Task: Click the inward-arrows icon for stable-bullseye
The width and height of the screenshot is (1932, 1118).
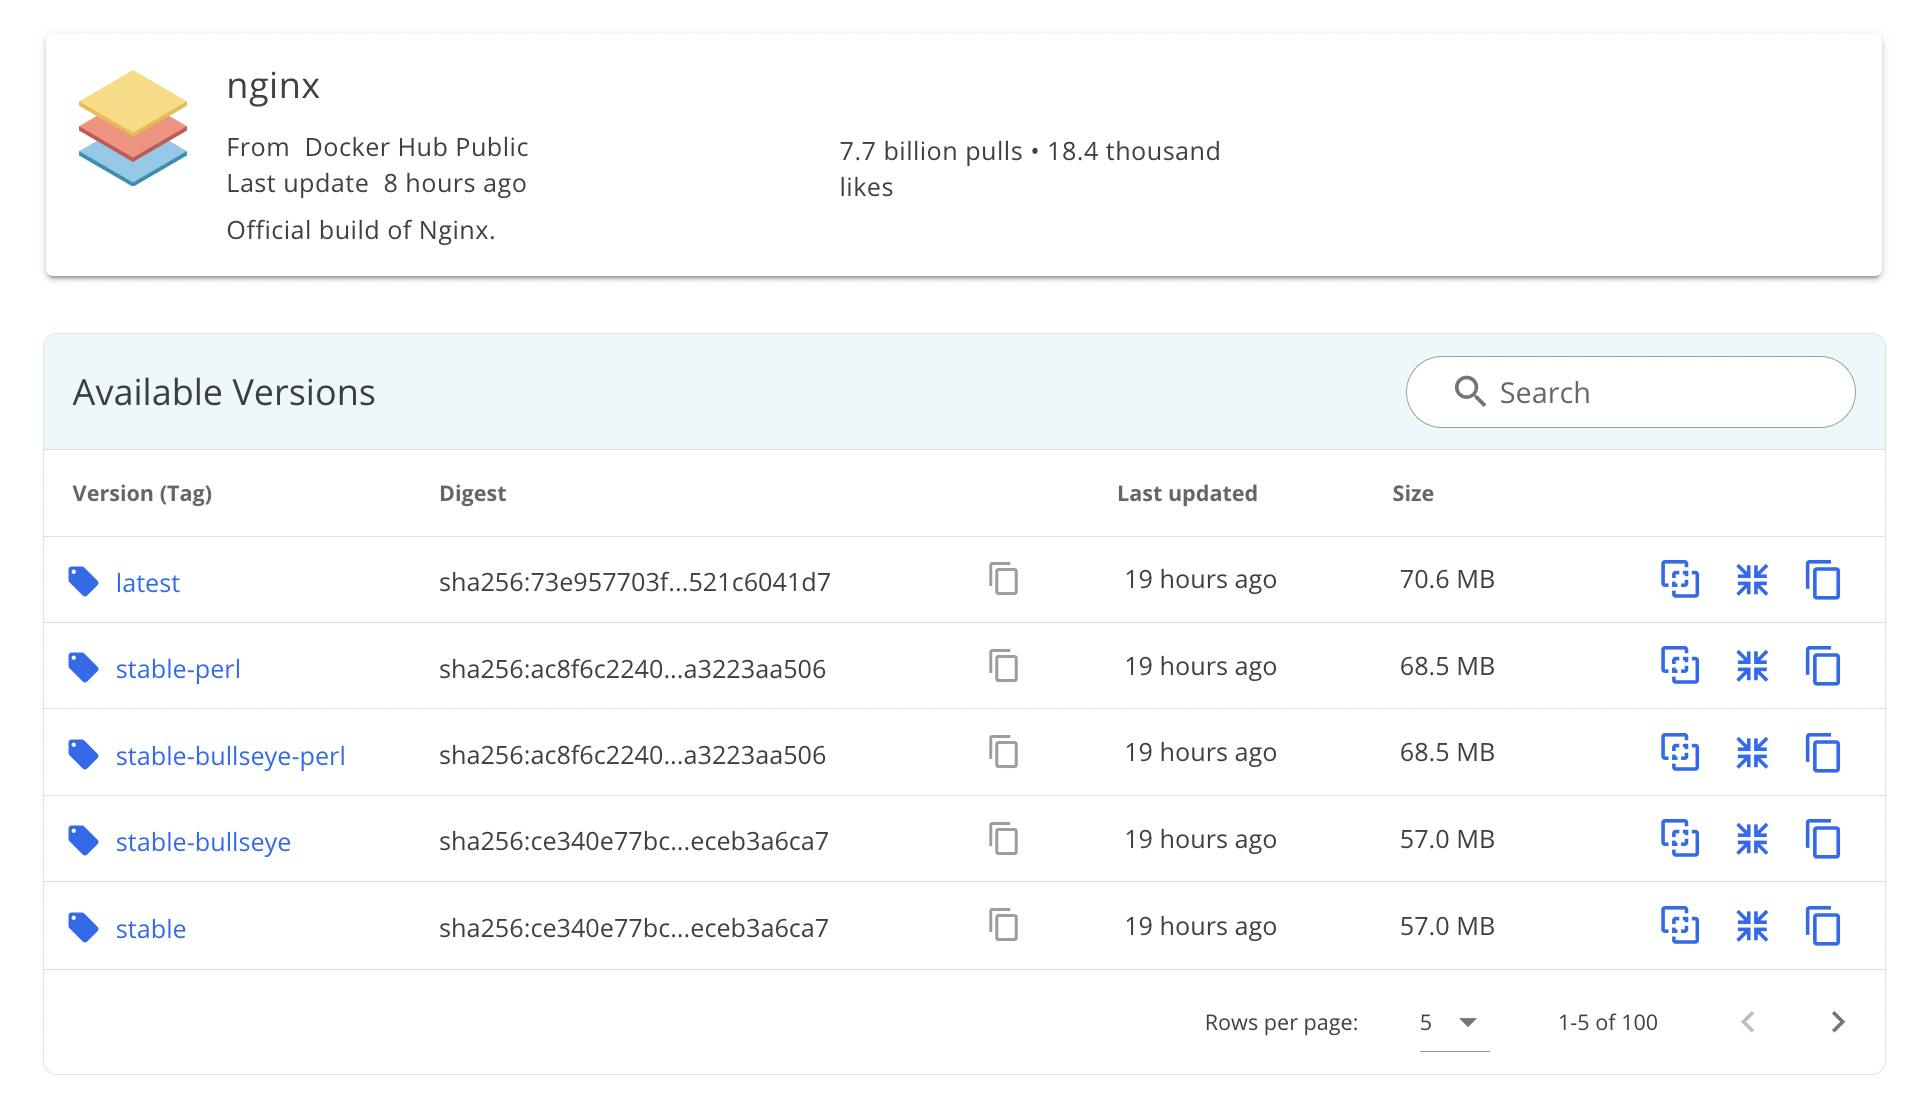Action: pos(1752,839)
